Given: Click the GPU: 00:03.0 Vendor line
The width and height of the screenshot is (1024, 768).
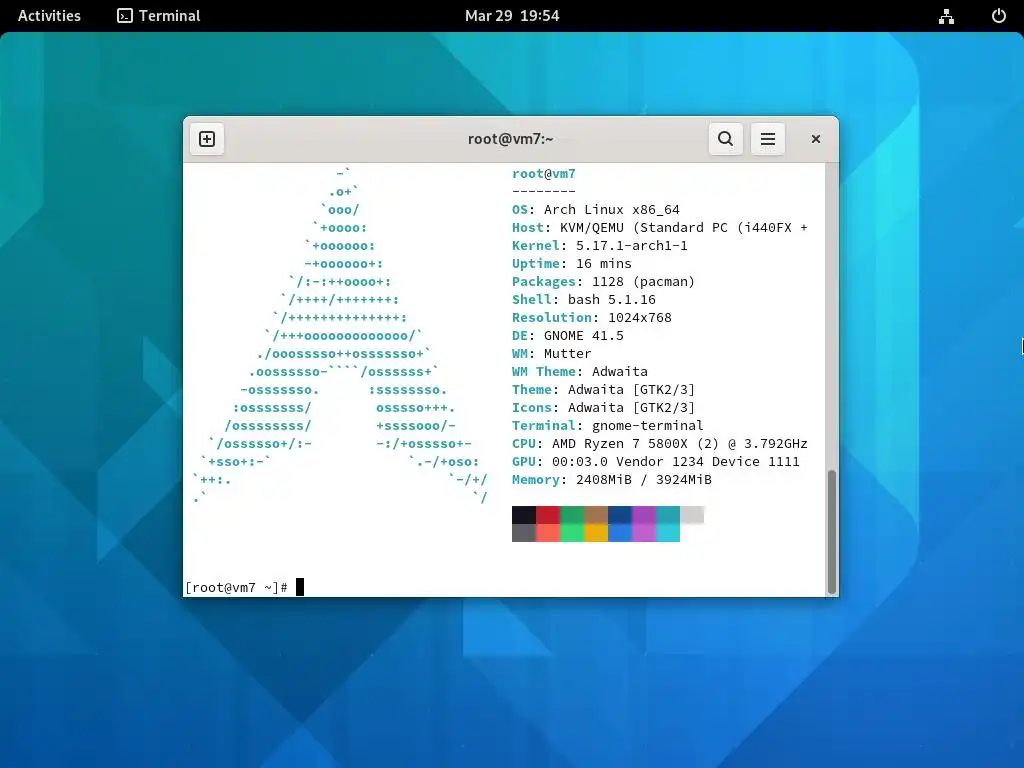Looking at the screenshot, I should 656,462.
